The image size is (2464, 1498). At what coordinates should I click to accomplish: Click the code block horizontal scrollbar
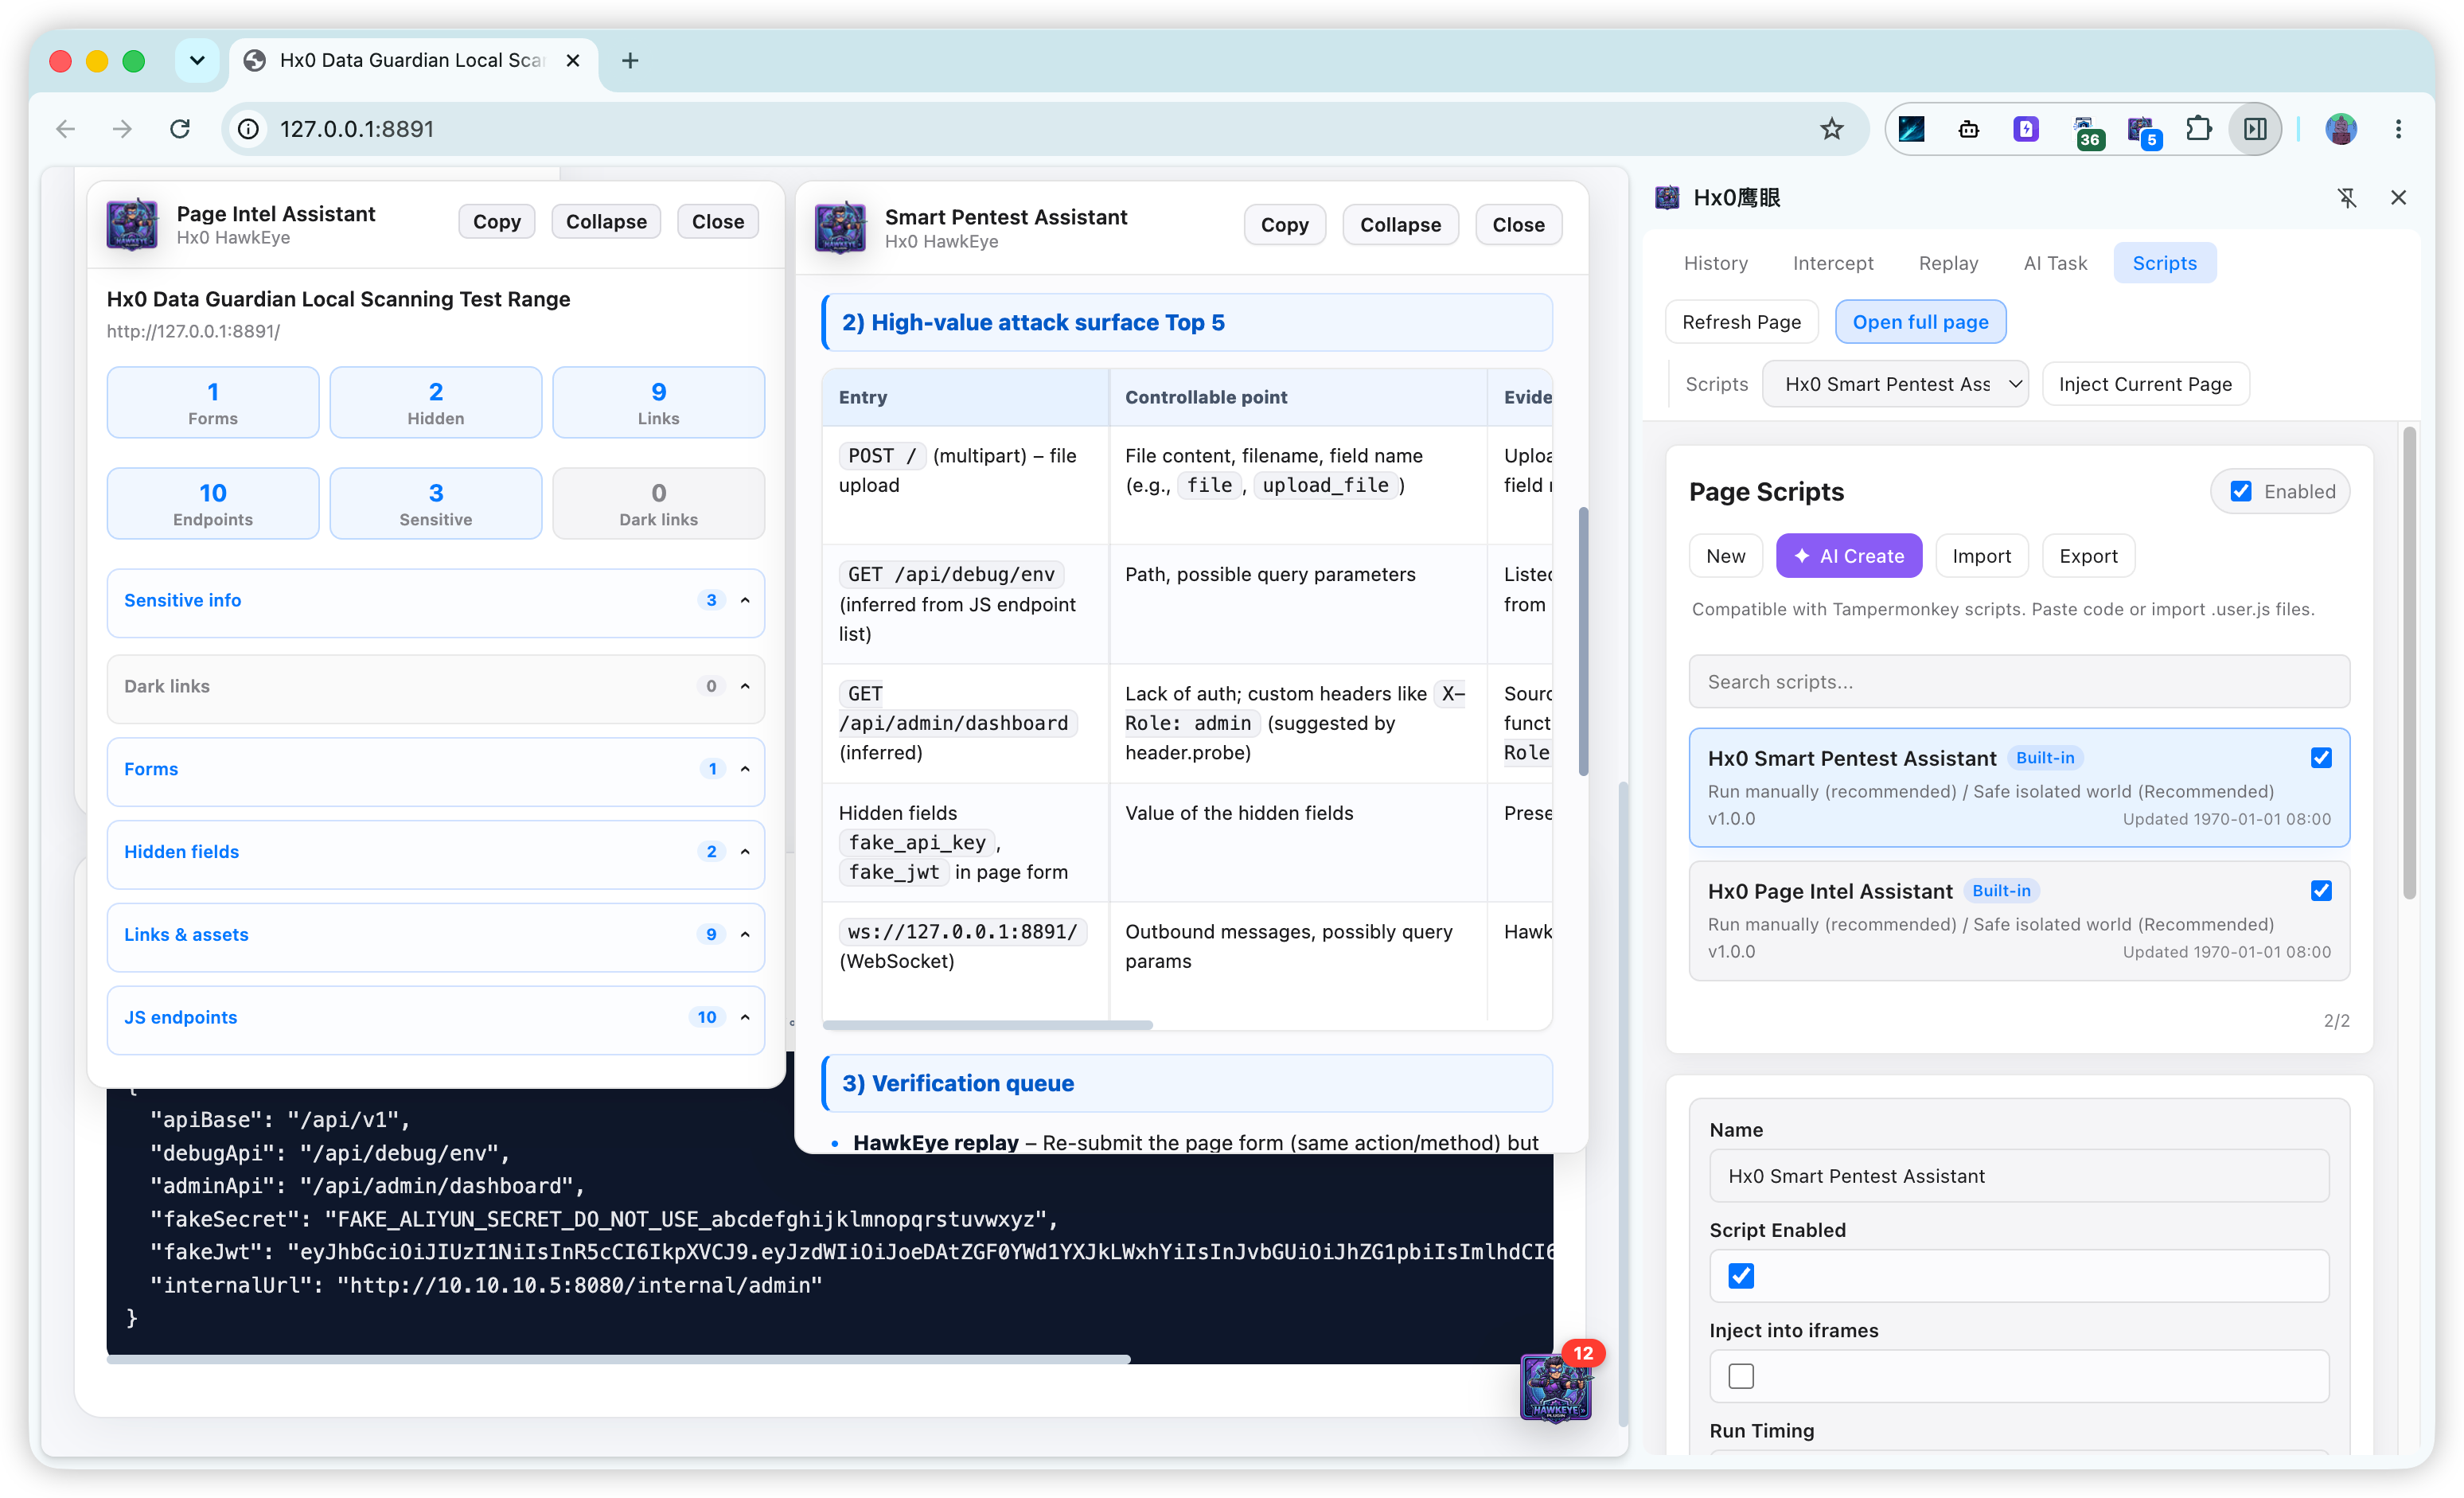tap(618, 1359)
